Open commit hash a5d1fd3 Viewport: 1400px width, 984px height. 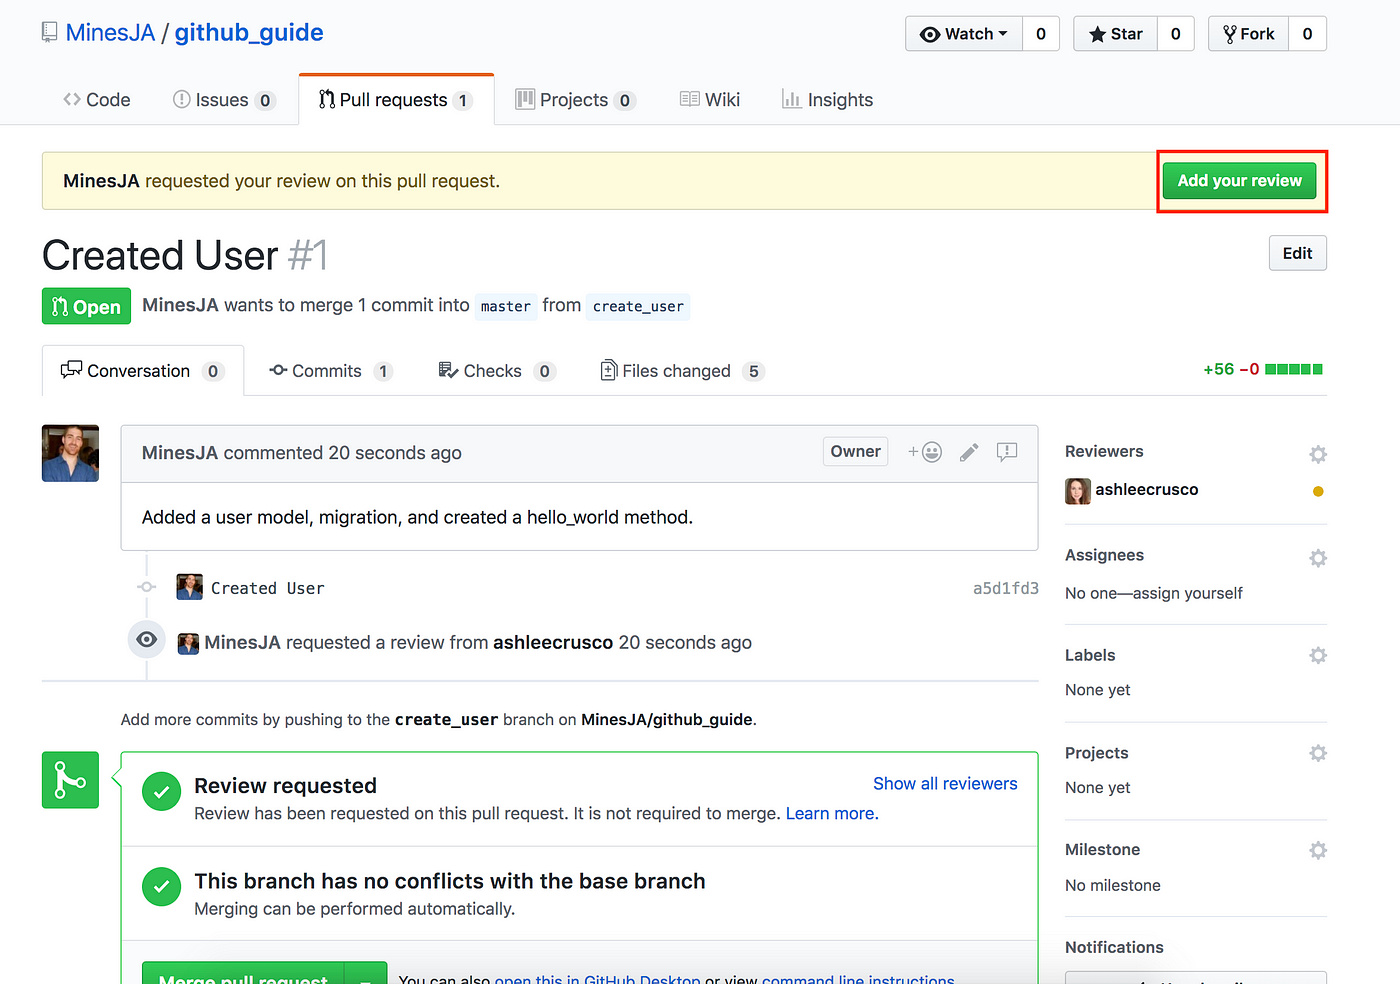[x=1005, y=589]
